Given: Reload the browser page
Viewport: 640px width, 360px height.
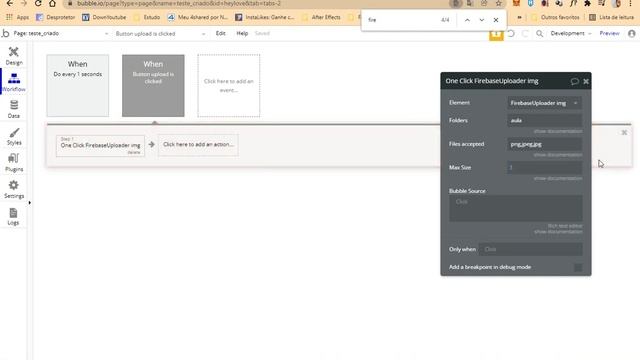Looking at the screenshot, I should pos(38,3).
